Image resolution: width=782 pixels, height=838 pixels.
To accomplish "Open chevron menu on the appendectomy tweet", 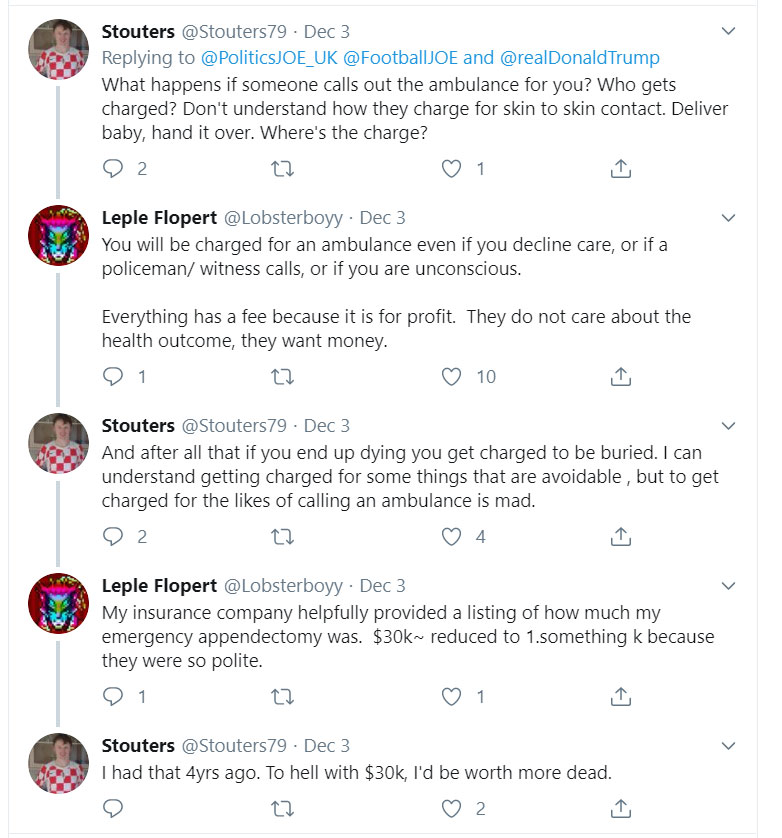I will click(x=729, y=586).
